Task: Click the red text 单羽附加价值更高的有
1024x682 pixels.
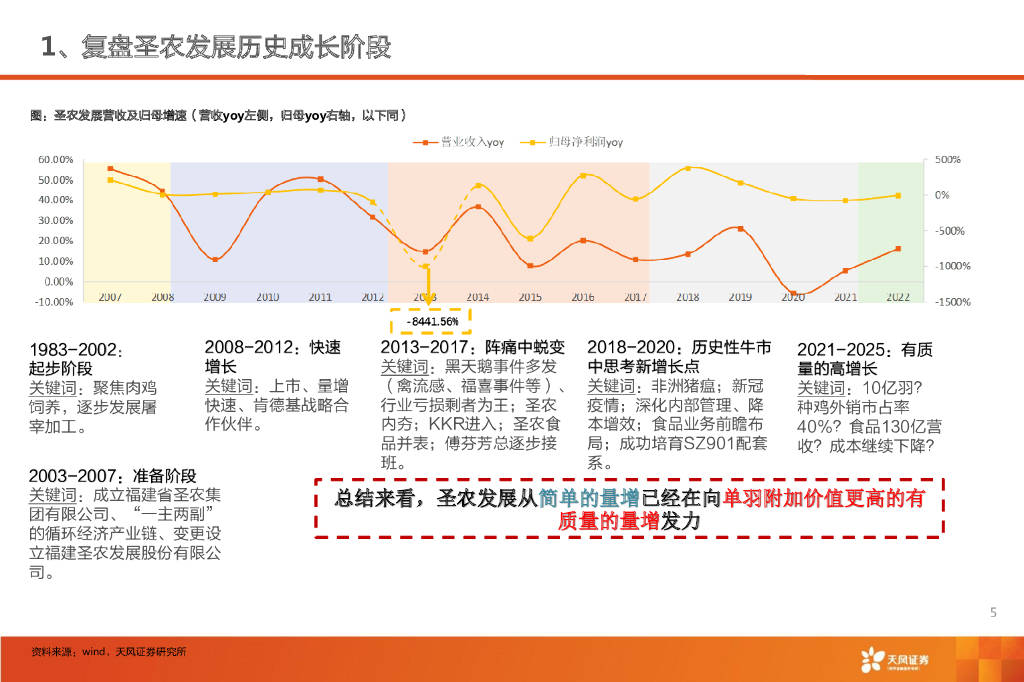Action: click(824, 498)
